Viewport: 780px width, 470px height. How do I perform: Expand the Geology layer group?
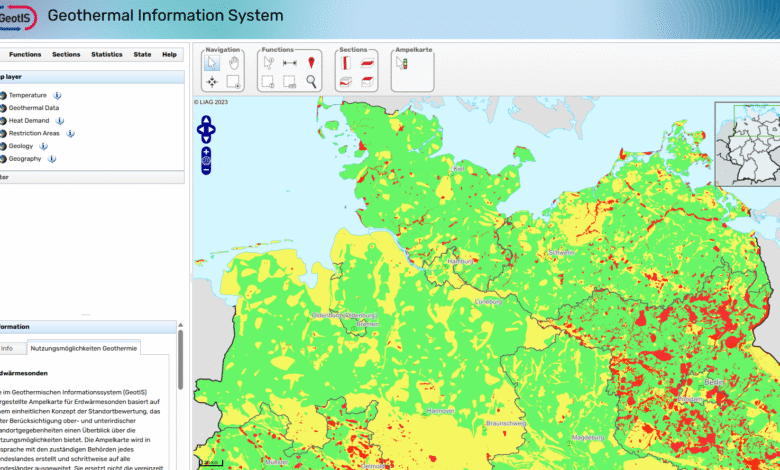(x=20, y=146)
